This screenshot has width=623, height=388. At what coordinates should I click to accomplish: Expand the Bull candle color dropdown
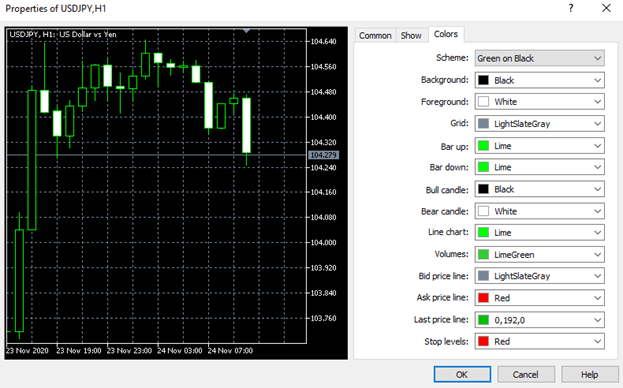540,189
